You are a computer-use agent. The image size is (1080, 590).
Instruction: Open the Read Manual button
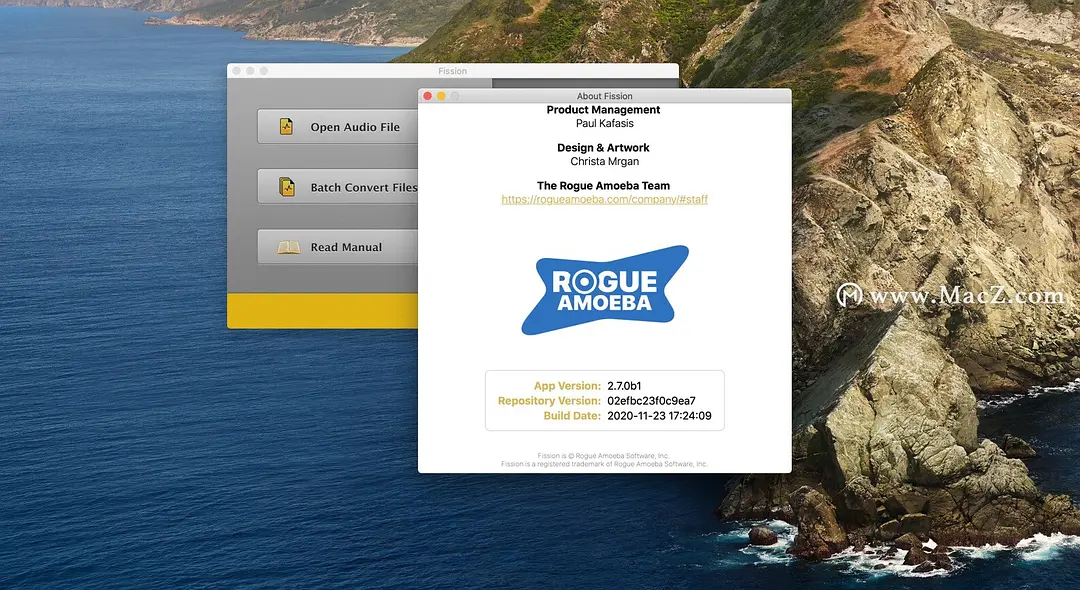click(x=338, y=247)
